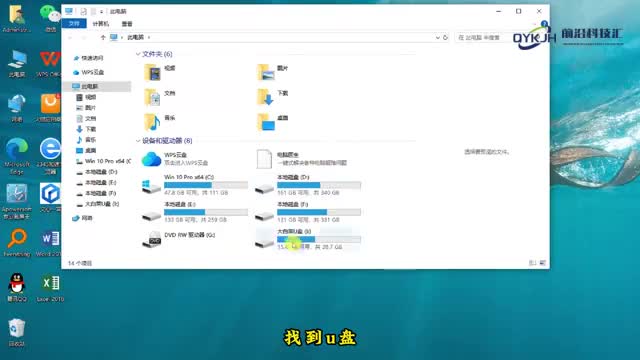Open the 音乐 folder in the main pane
Image resolution: width=640 pixels, height=360 pixels.
point(153,122)
